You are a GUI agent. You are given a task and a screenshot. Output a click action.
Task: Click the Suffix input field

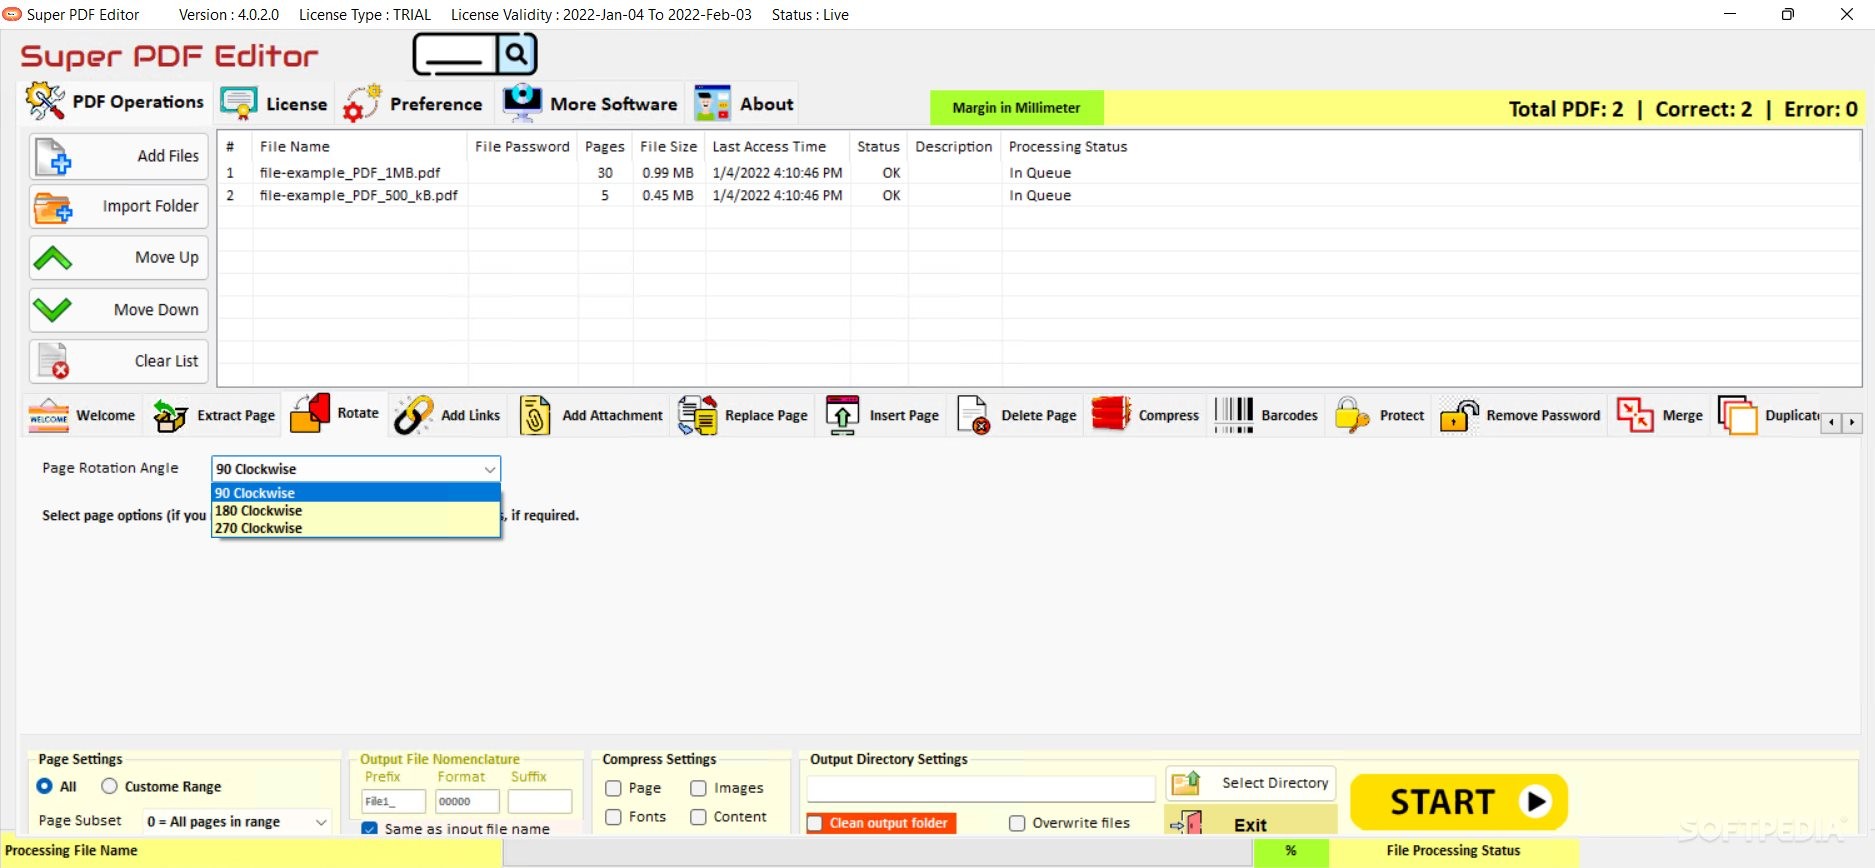[540, 801]
